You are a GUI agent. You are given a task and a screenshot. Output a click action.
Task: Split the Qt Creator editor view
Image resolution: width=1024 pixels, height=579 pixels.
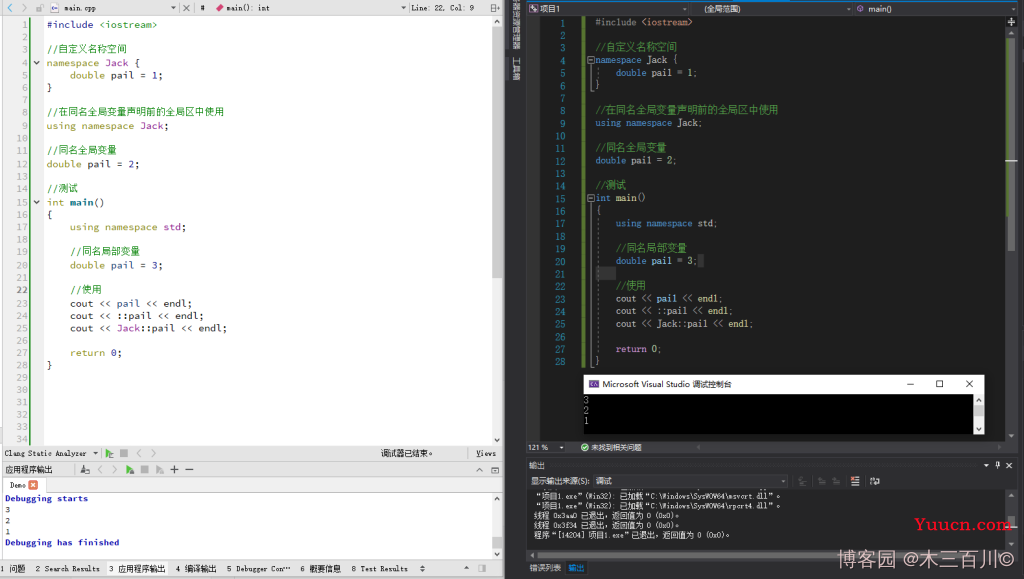pos(494,8)
